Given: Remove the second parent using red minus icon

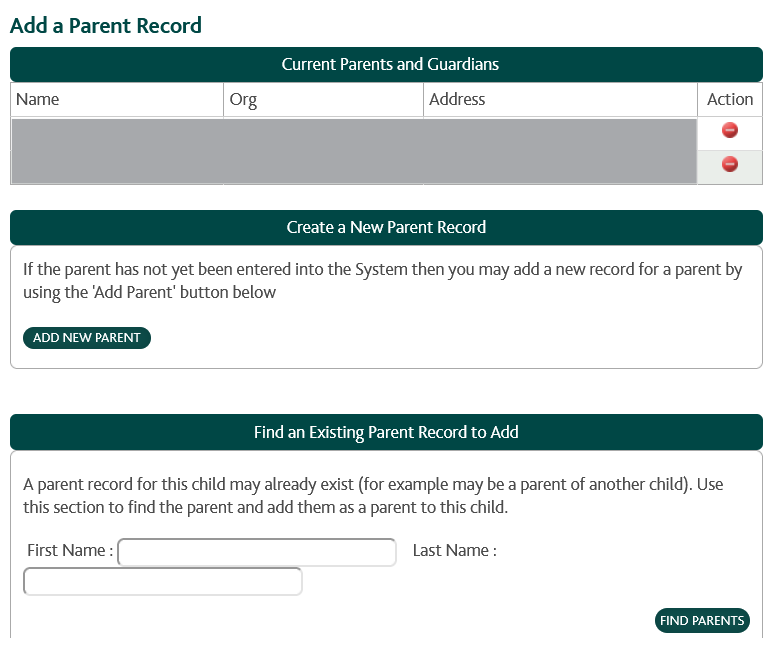Looking at the screenshot, I should (x=729, y=164).
